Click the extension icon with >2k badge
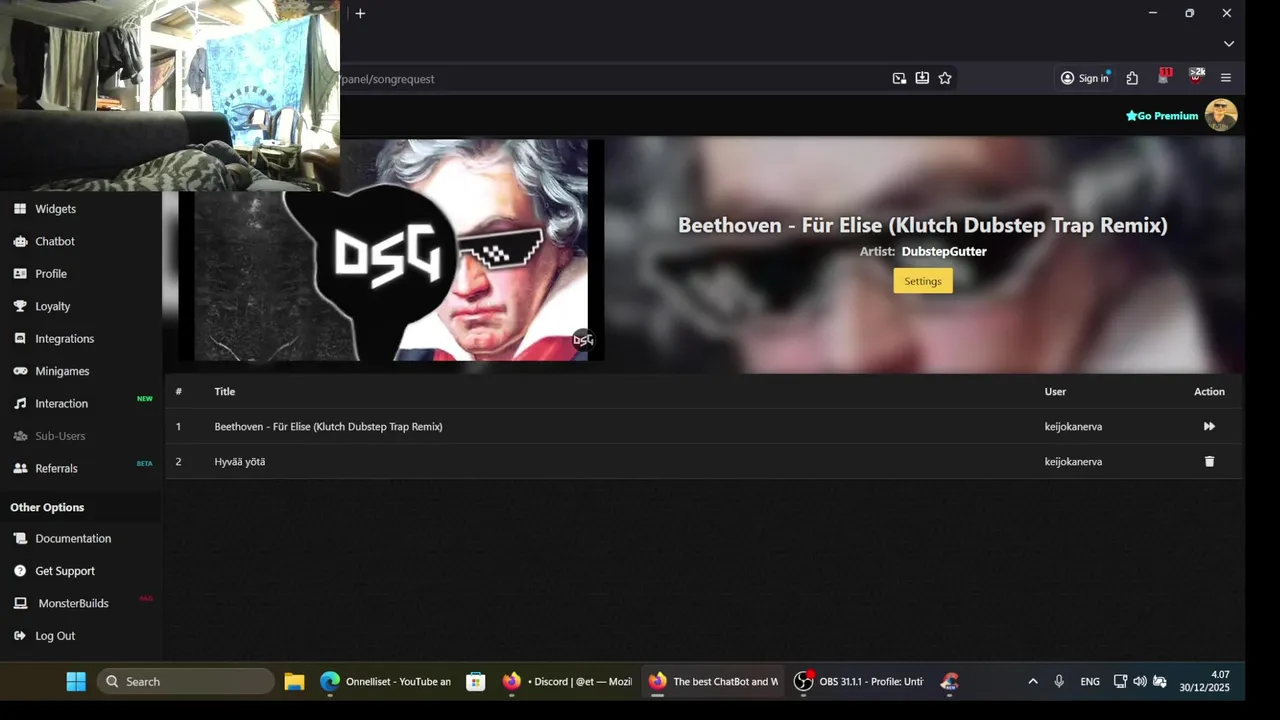Screen dimensions: 1280x720 pyautogui.click(x=1195, y=77)
